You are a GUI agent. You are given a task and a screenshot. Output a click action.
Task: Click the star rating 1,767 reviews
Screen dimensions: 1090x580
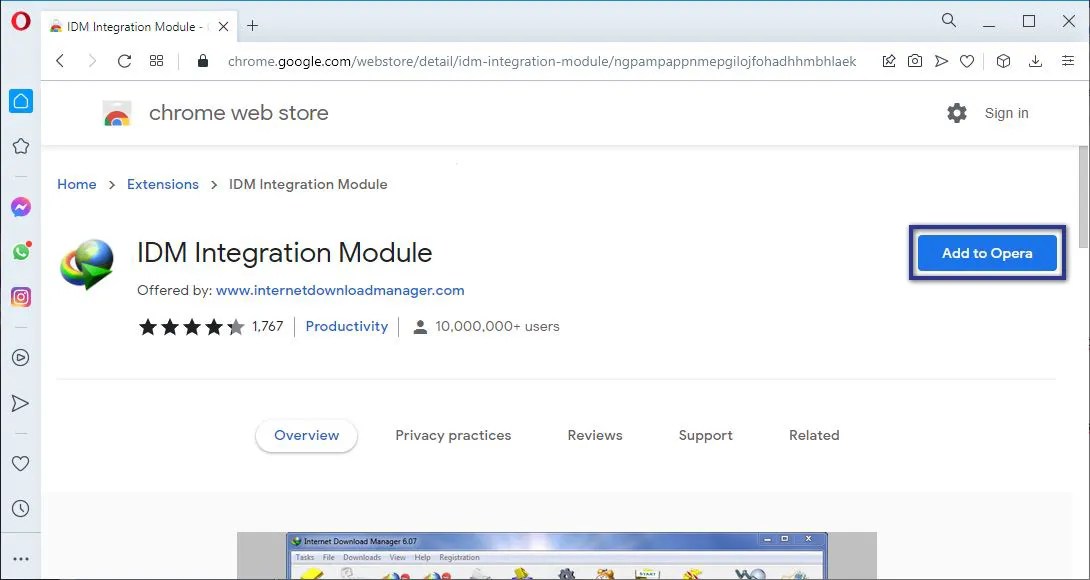tap(211, 326)
